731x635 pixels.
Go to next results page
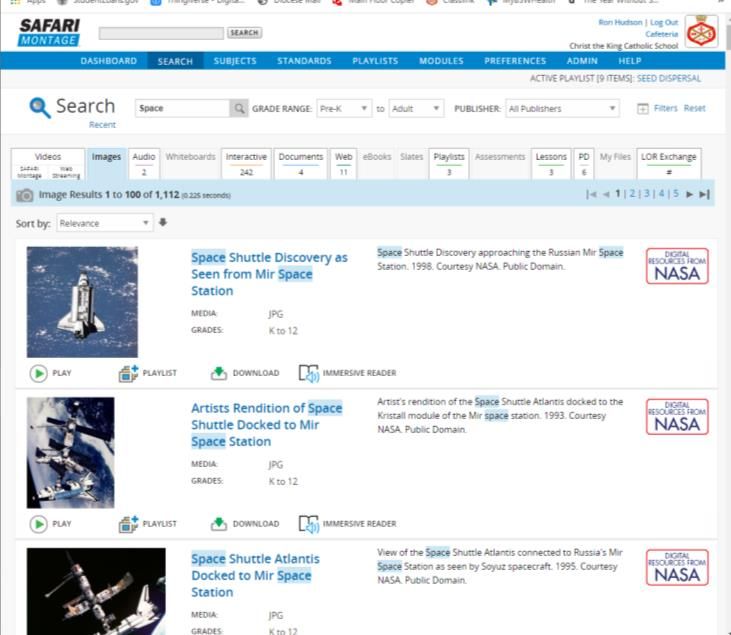point(689,194)
